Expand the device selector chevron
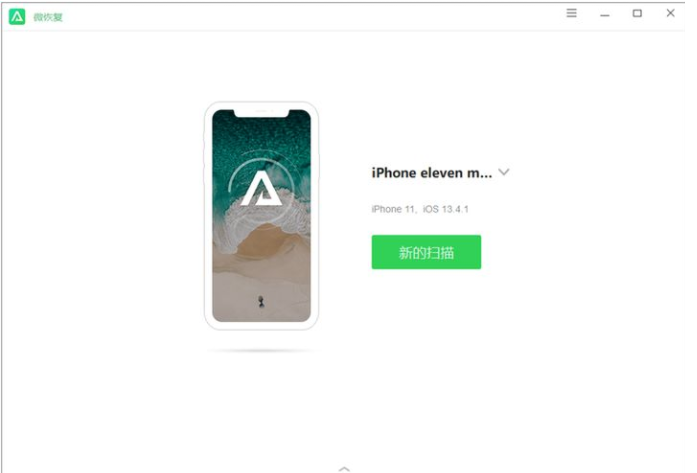697x473 pixels. coord(504,172)
